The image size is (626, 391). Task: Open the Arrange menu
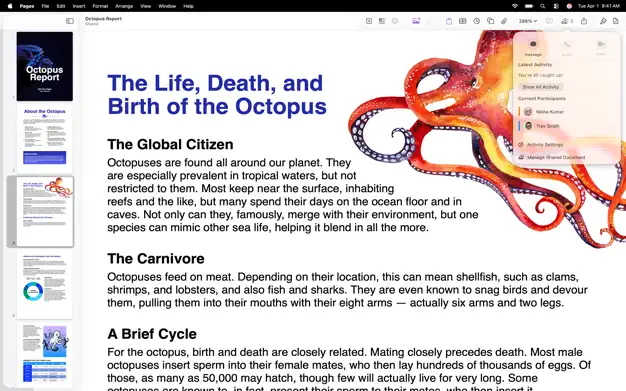coord(124,6)
